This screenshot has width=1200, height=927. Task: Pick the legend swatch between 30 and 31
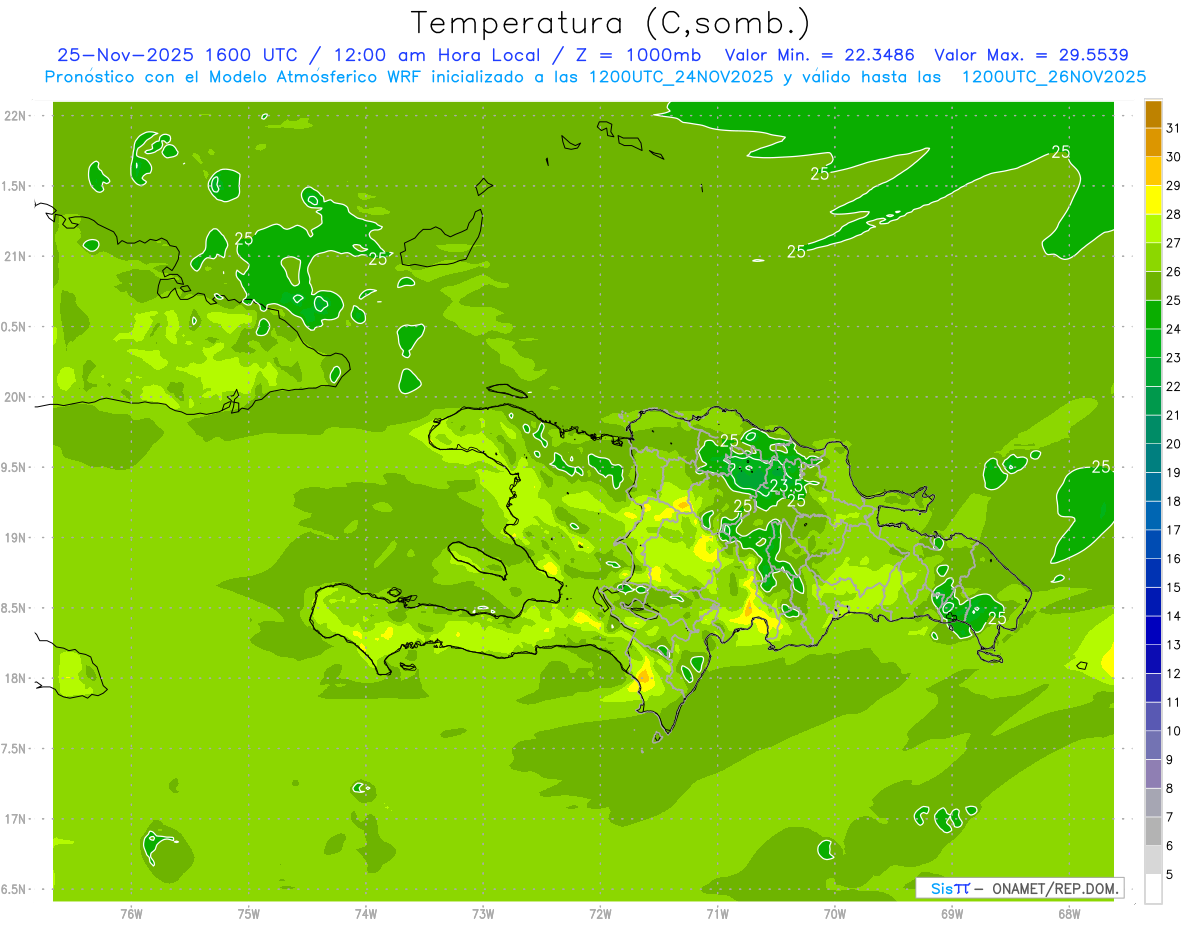(x=1153, y=143)
